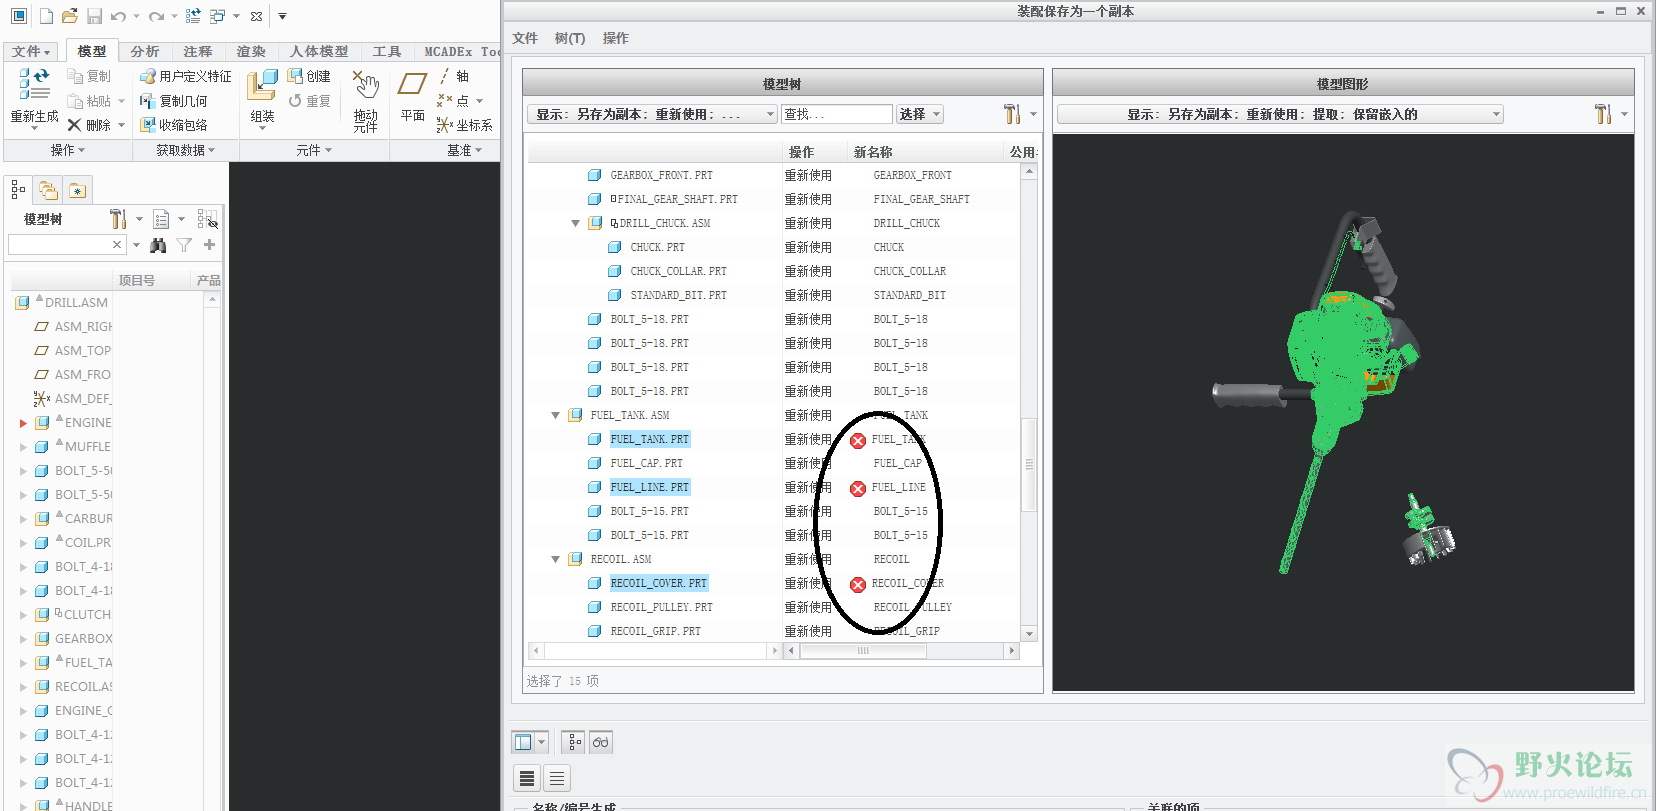Click the New file icon in quick toolbar
1656x811 pixels.
46,16
